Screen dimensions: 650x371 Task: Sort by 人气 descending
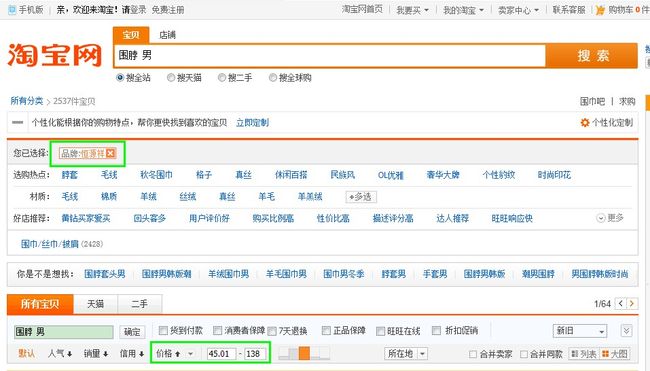point(60,354)
